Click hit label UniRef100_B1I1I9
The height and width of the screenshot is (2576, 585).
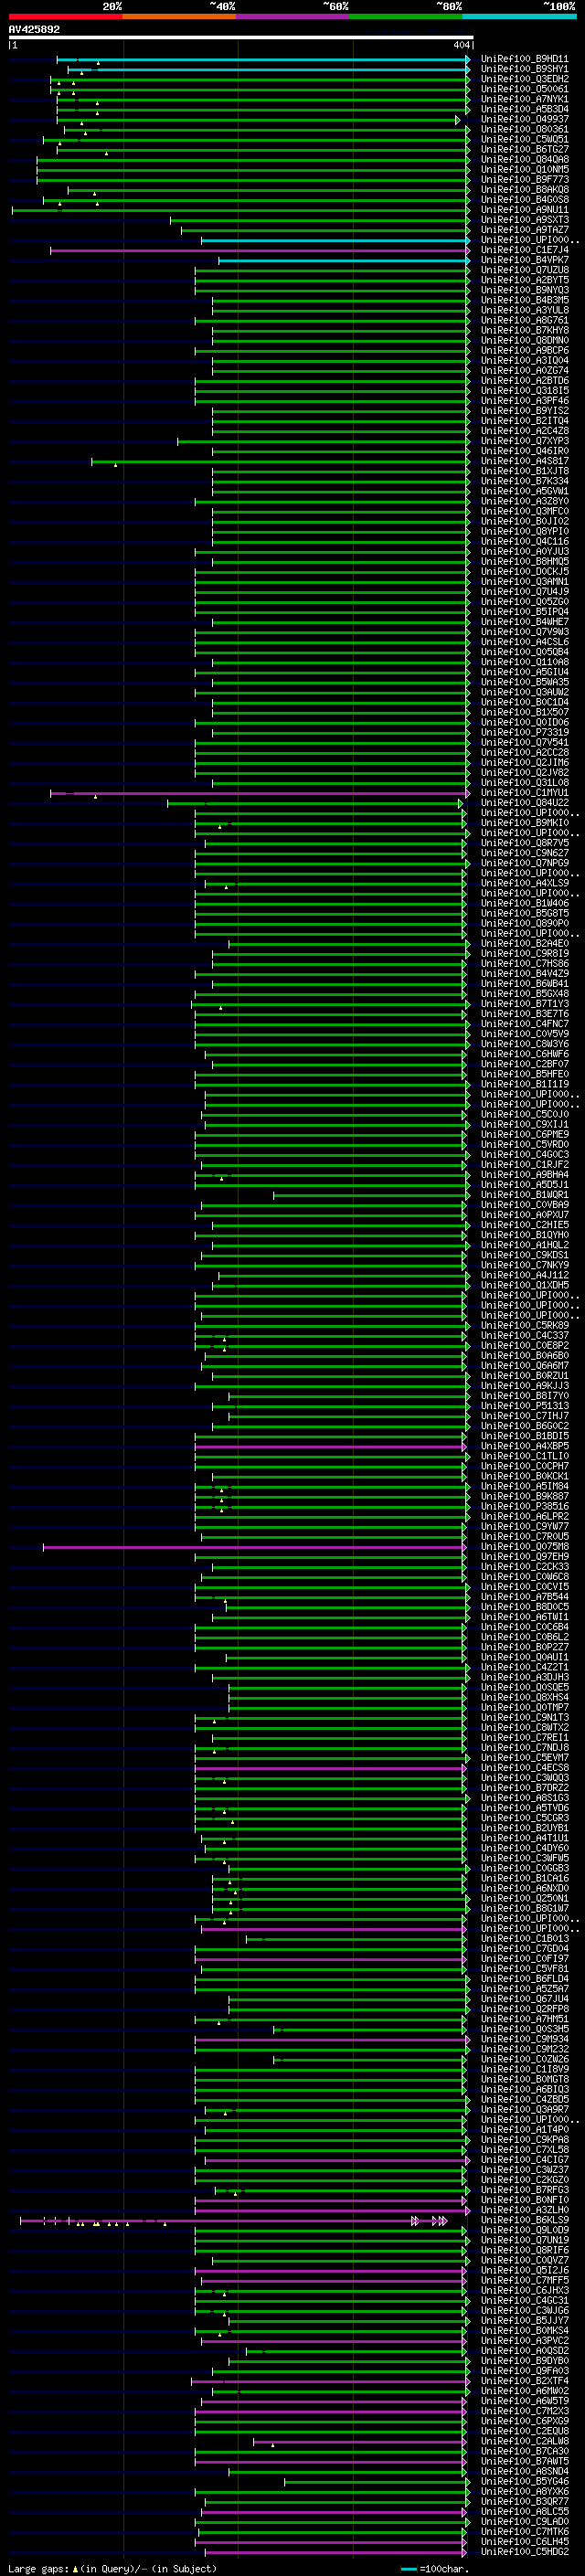click(525, 1084)
